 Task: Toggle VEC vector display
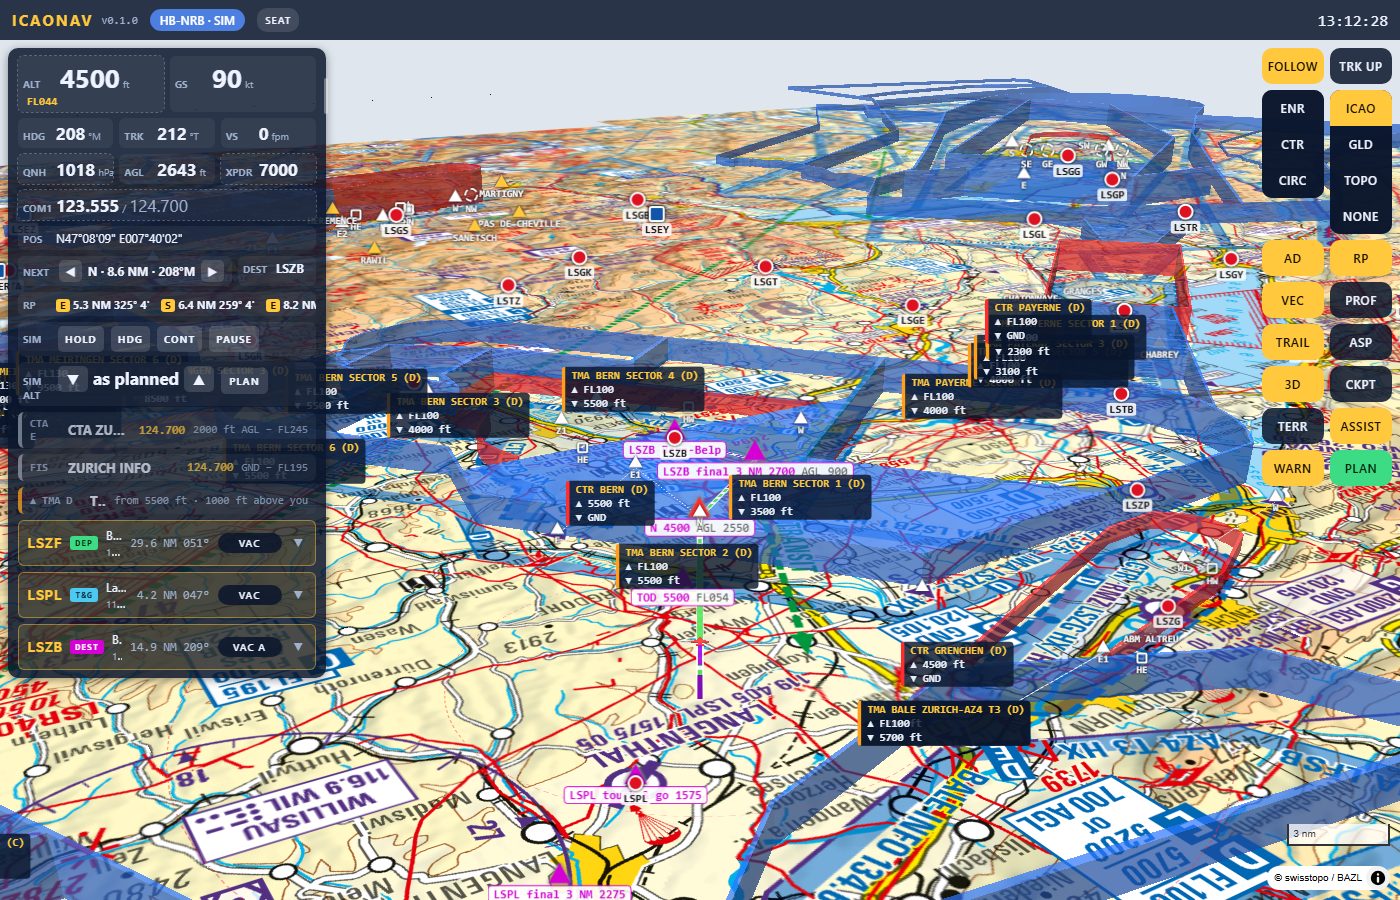1292,300
